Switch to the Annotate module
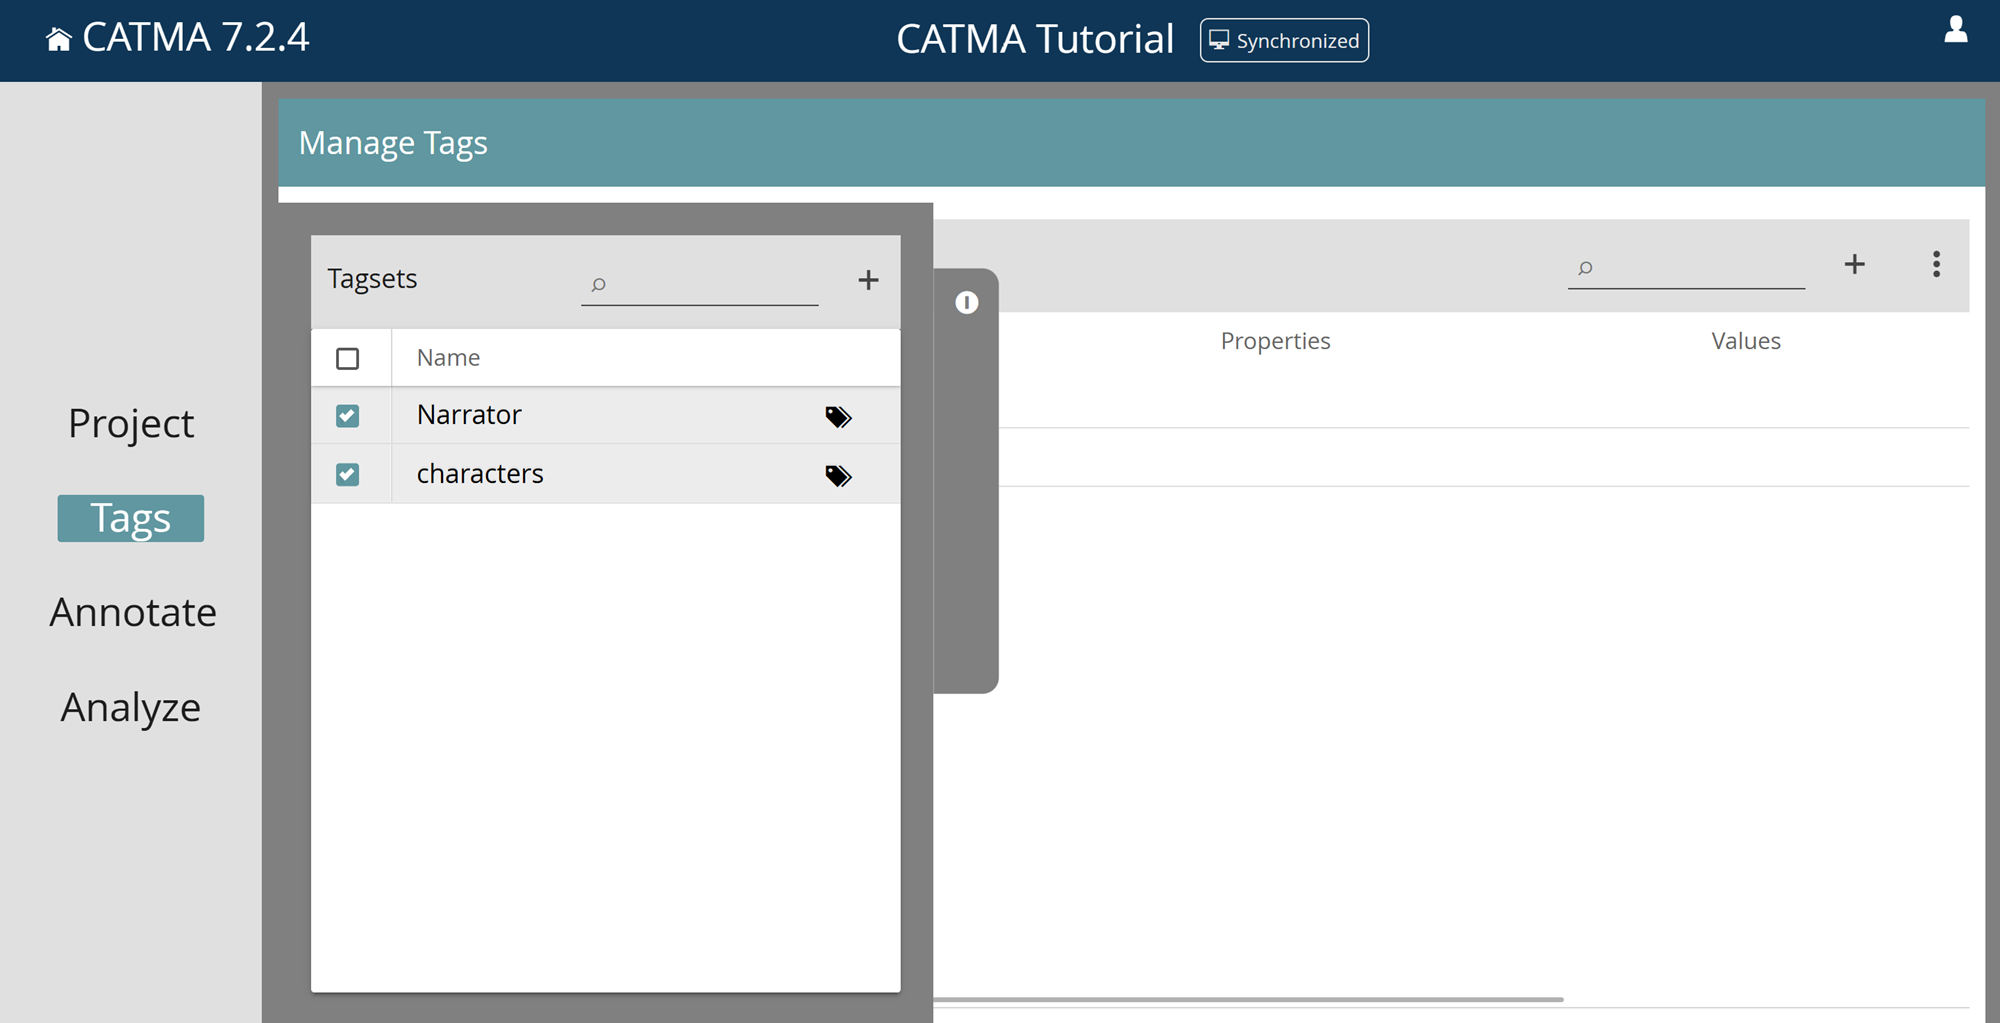 (x=133, y=612)
